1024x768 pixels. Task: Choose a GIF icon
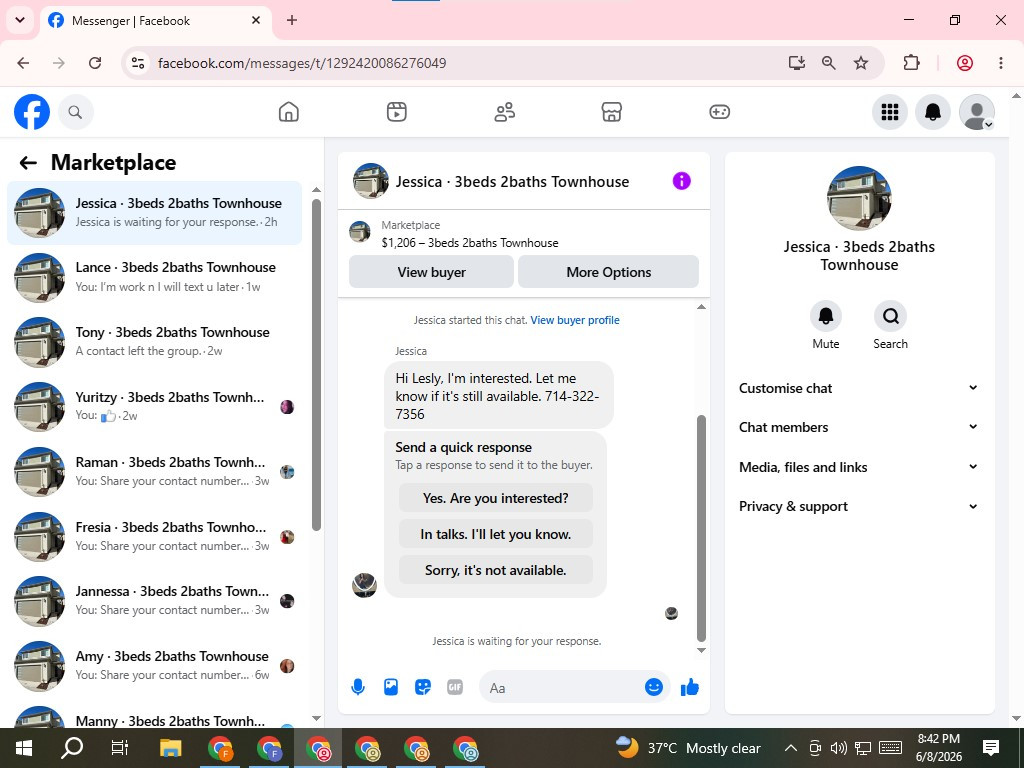pos(455,687)
